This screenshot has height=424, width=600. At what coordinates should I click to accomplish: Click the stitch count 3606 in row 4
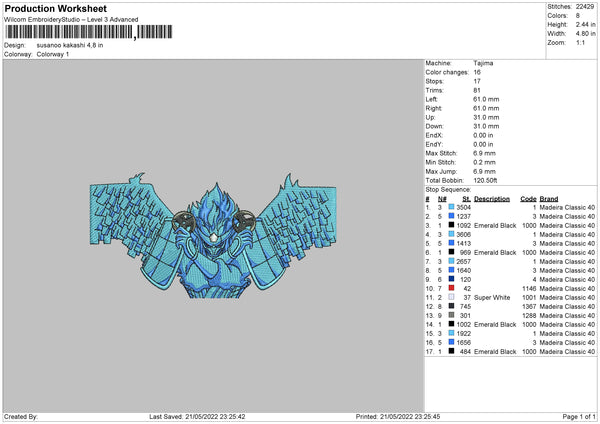pos(463,235)
